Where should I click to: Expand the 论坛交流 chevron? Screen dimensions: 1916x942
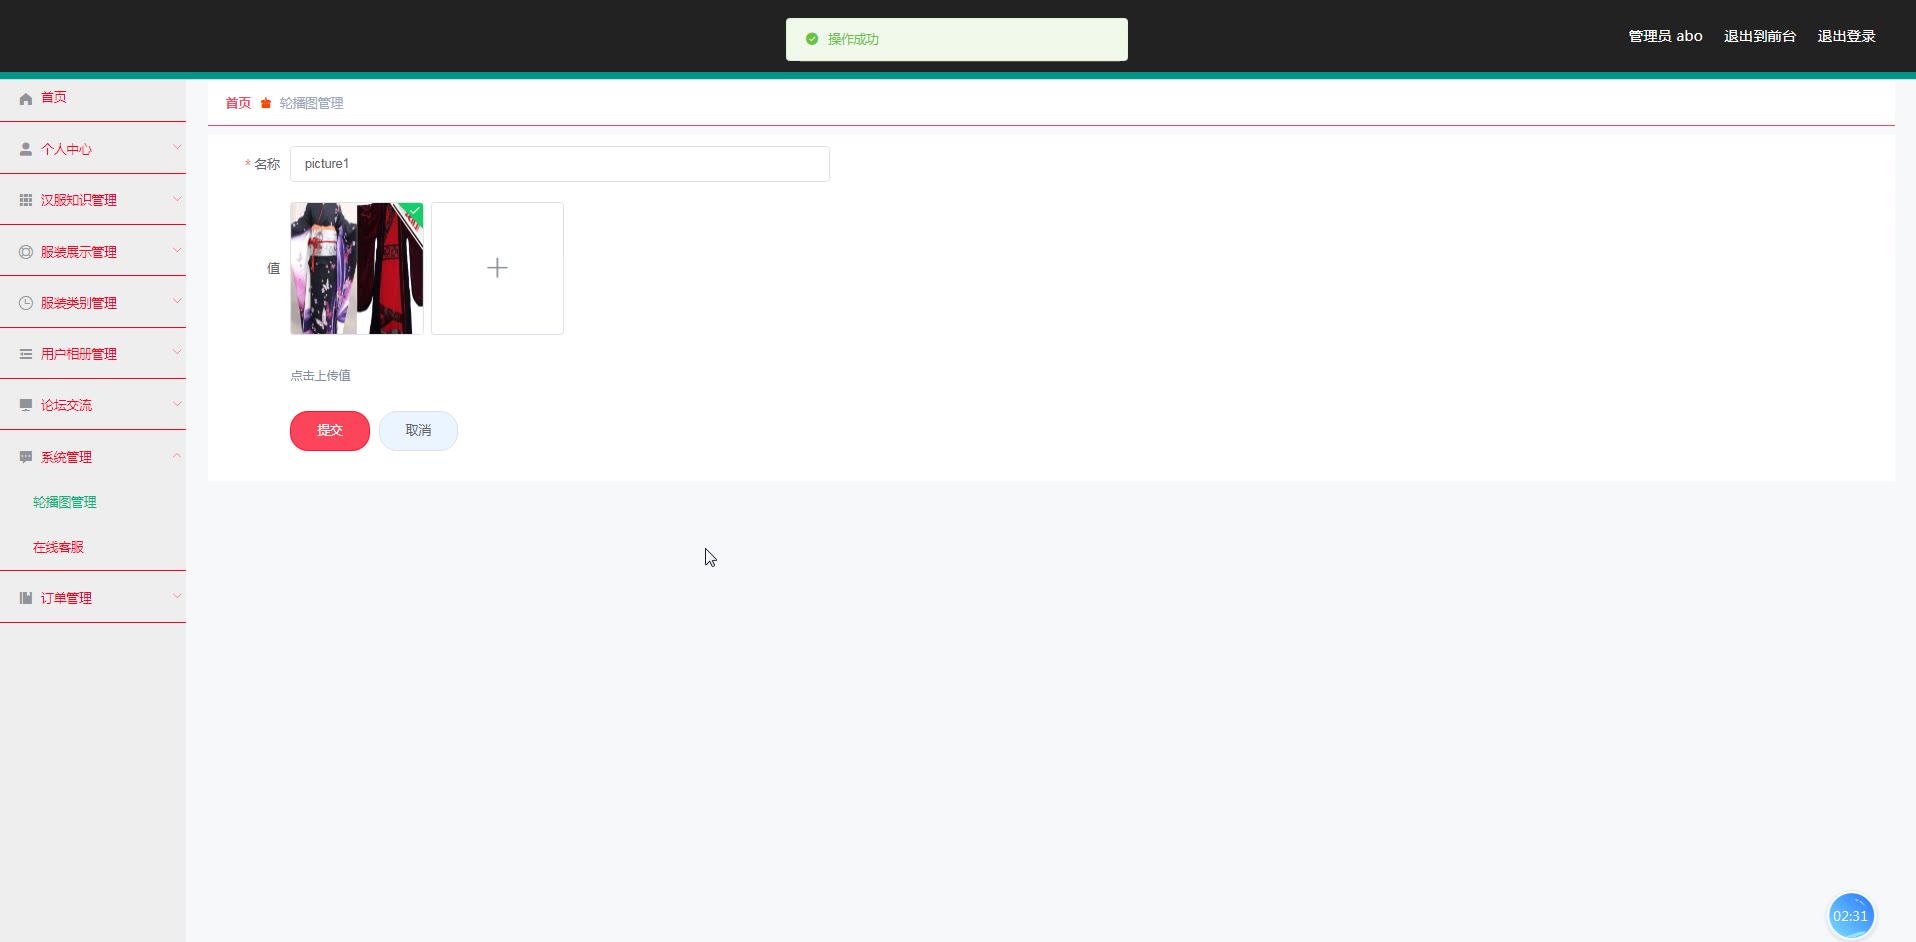pos(177,403)
